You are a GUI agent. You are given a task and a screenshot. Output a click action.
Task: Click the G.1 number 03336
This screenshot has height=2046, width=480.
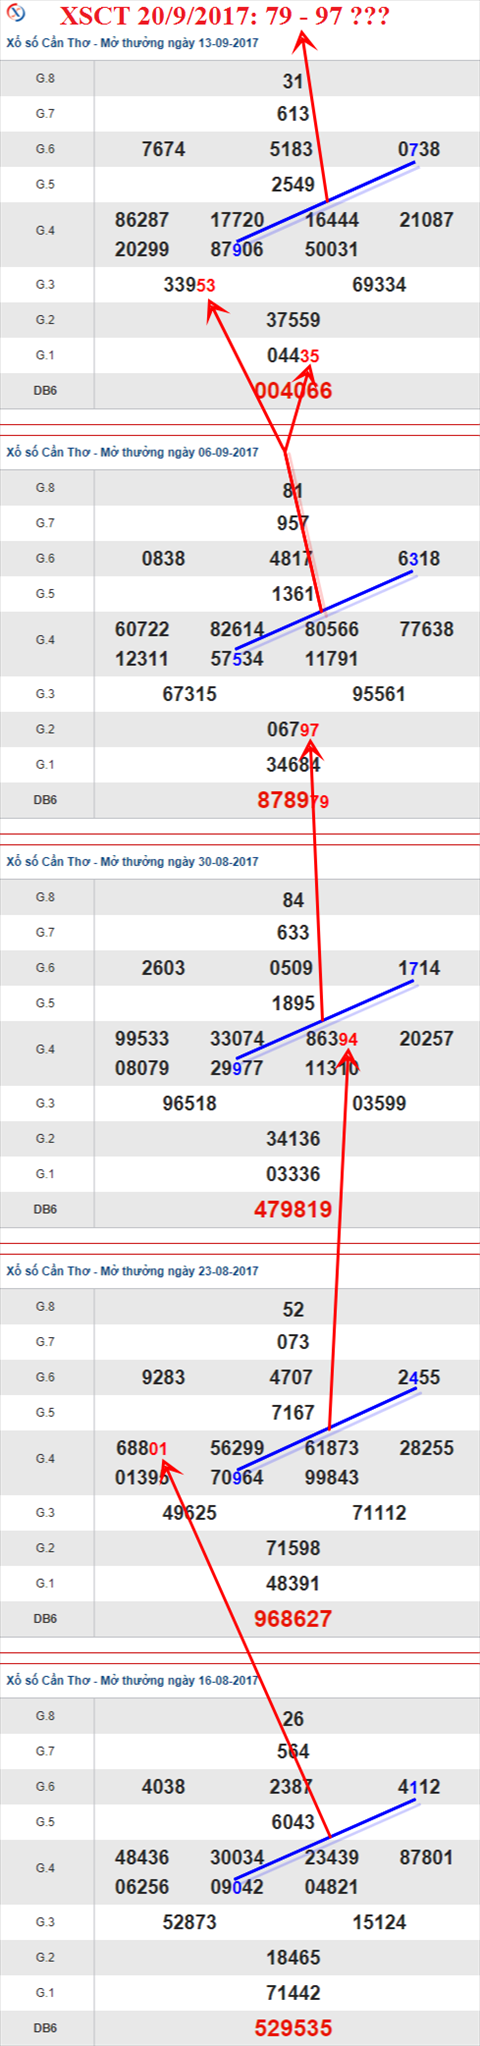tap(293, 1174)
